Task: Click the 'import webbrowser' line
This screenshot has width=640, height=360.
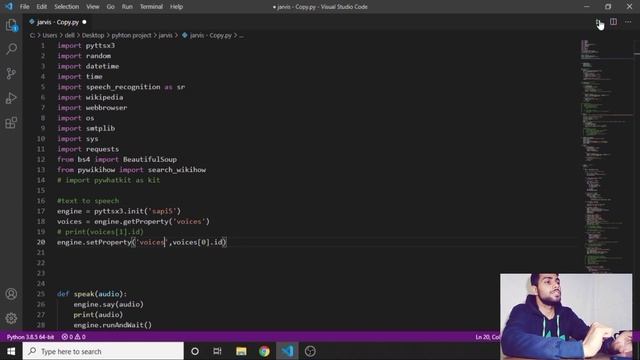Action: tap(92, 108)
